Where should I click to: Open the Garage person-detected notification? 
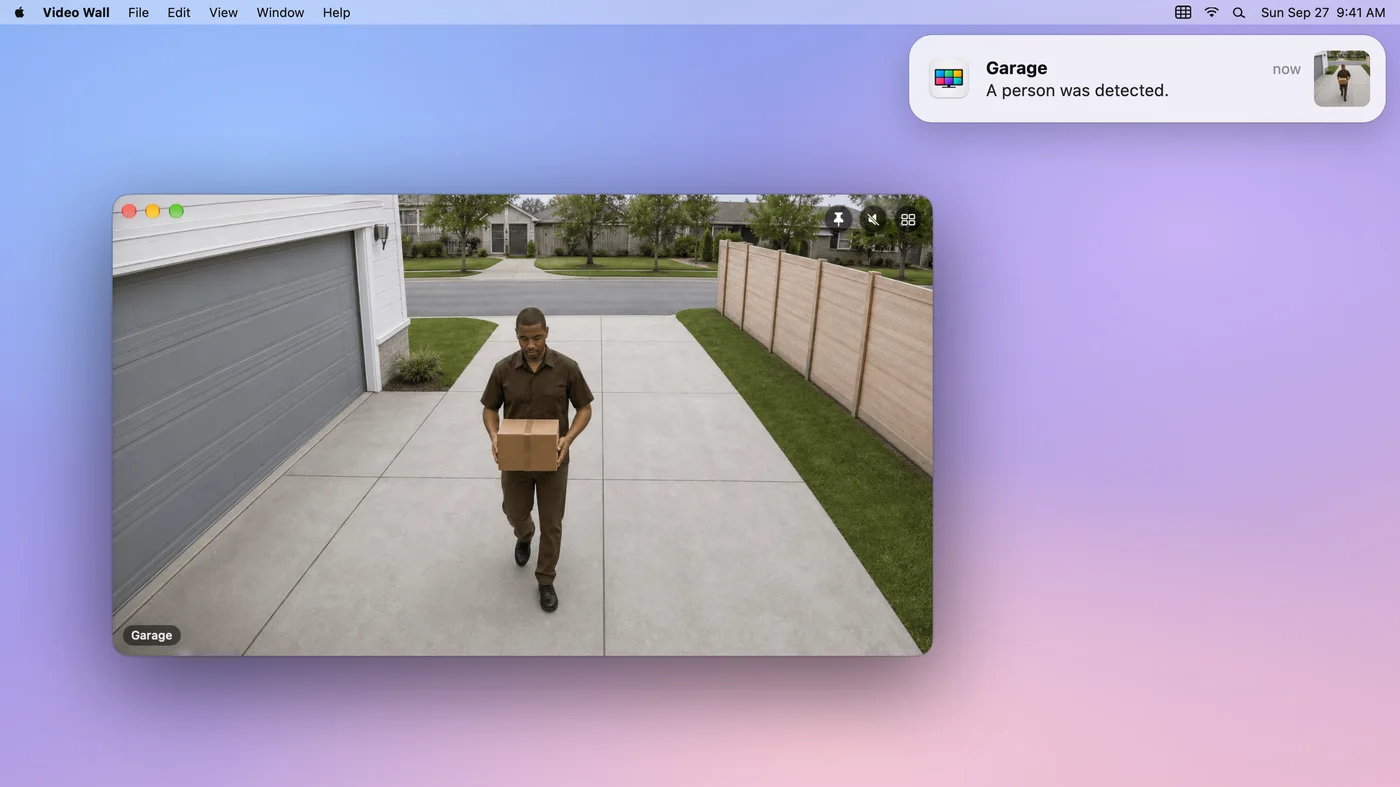point(1147,79)
